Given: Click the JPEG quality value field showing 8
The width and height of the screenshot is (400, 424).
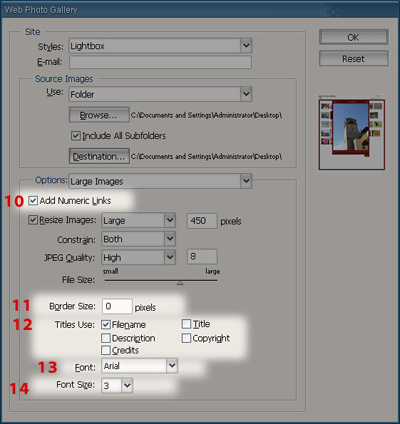Looking at the screenshot, I should (202, 257).
